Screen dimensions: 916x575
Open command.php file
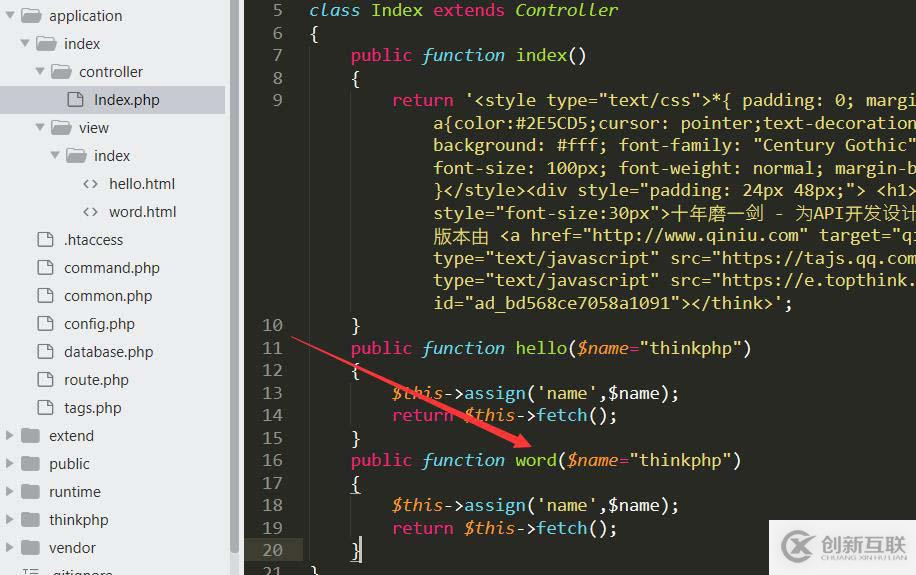112,268
